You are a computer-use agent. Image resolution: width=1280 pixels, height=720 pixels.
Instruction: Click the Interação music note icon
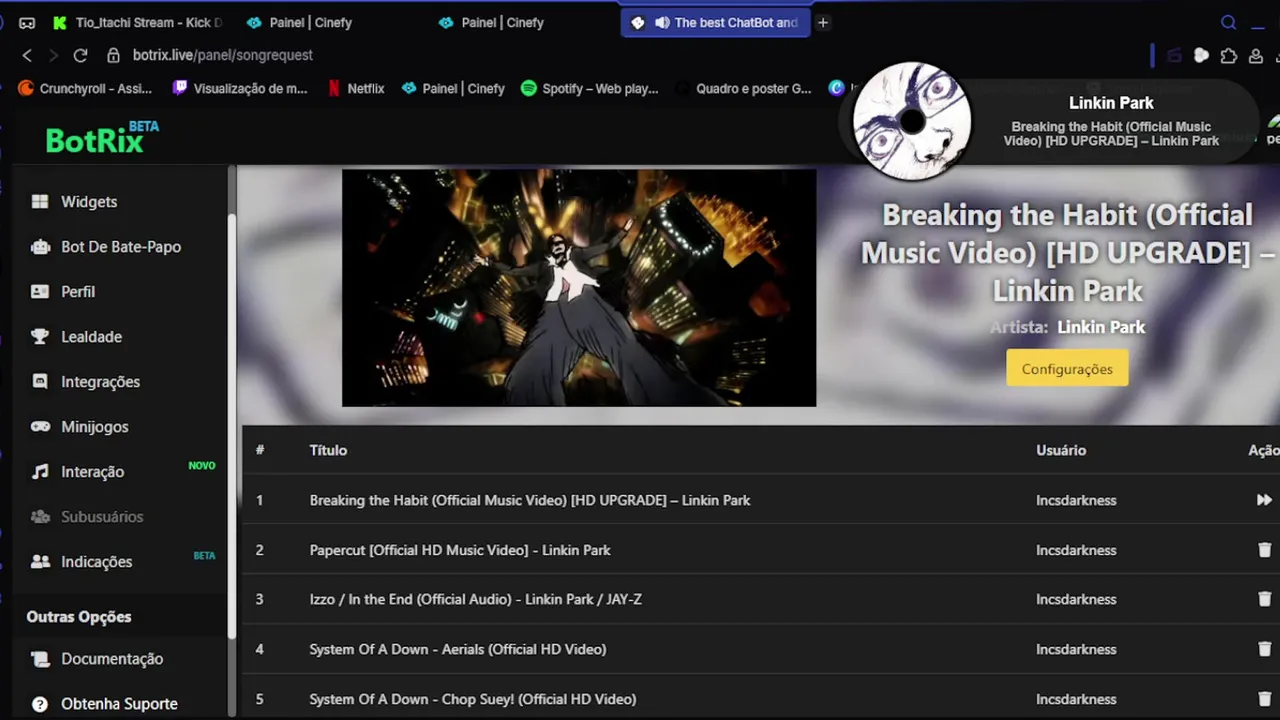[x=40, y=471]
